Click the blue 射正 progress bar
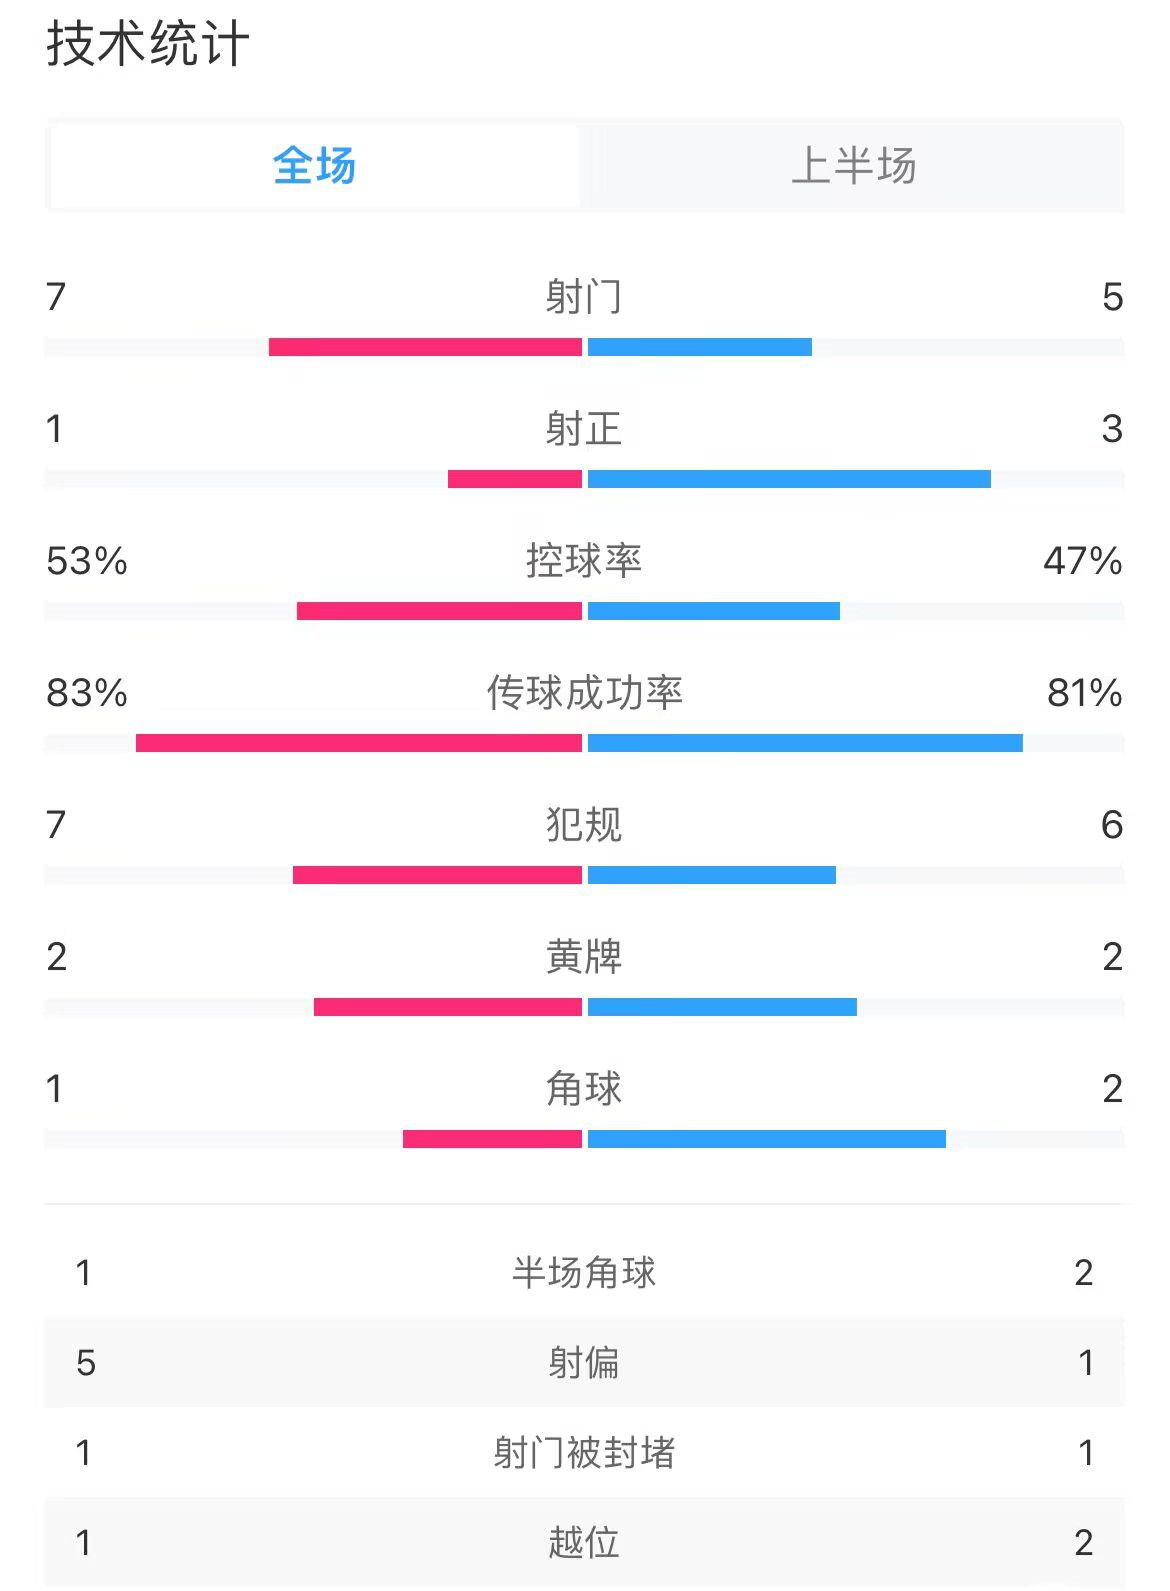Viewport: 1170px width, 1591px height. tap(789, 479)
